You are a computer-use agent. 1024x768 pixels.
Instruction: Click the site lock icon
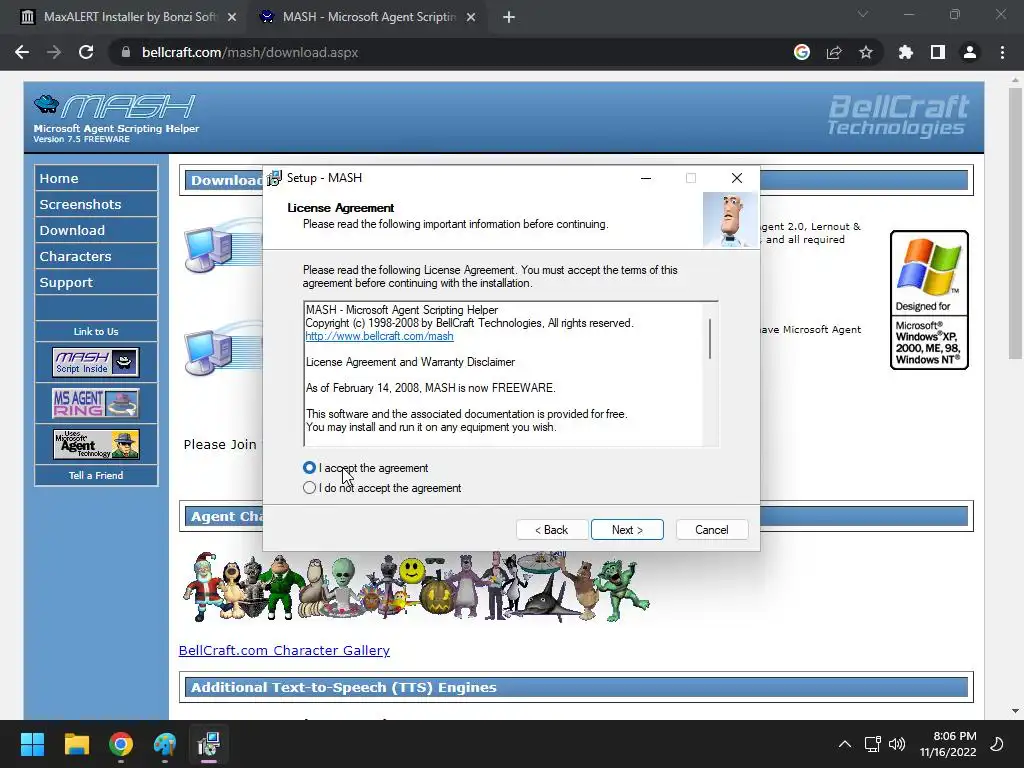pyautogui.click(x=126, y=52)
